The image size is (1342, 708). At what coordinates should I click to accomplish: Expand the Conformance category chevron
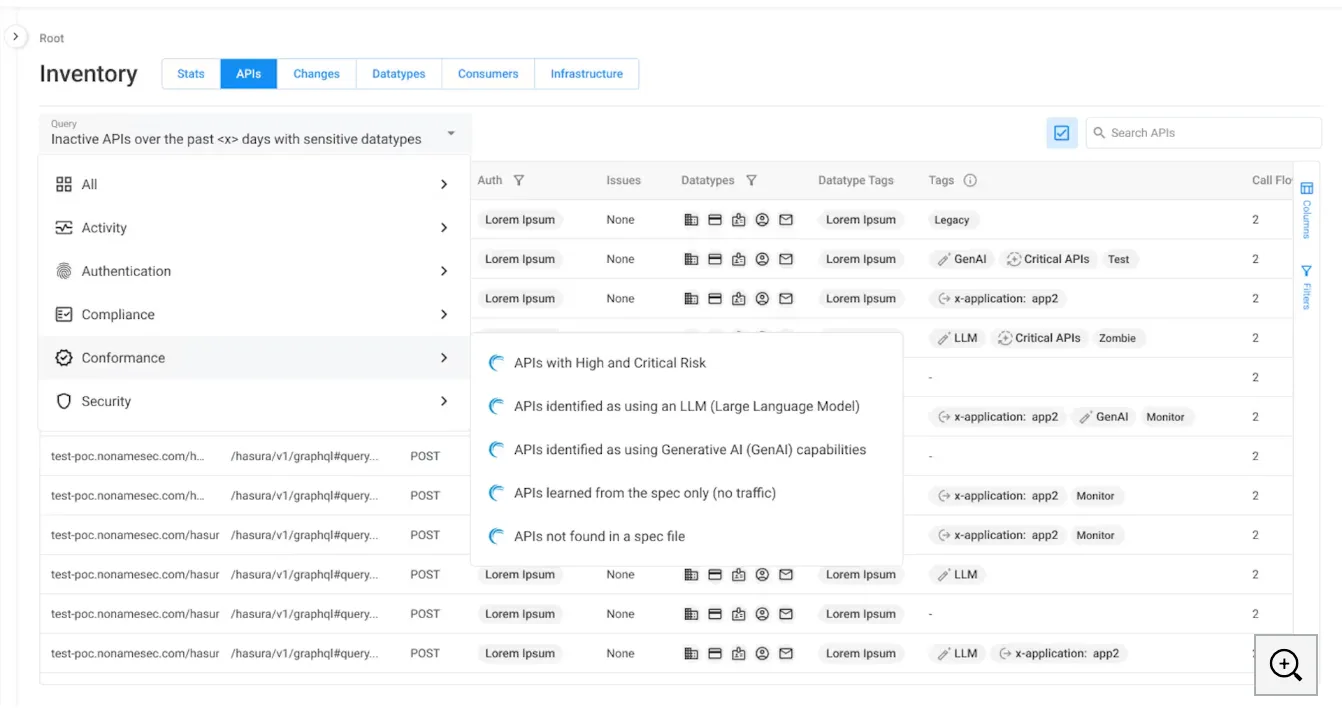443,357
